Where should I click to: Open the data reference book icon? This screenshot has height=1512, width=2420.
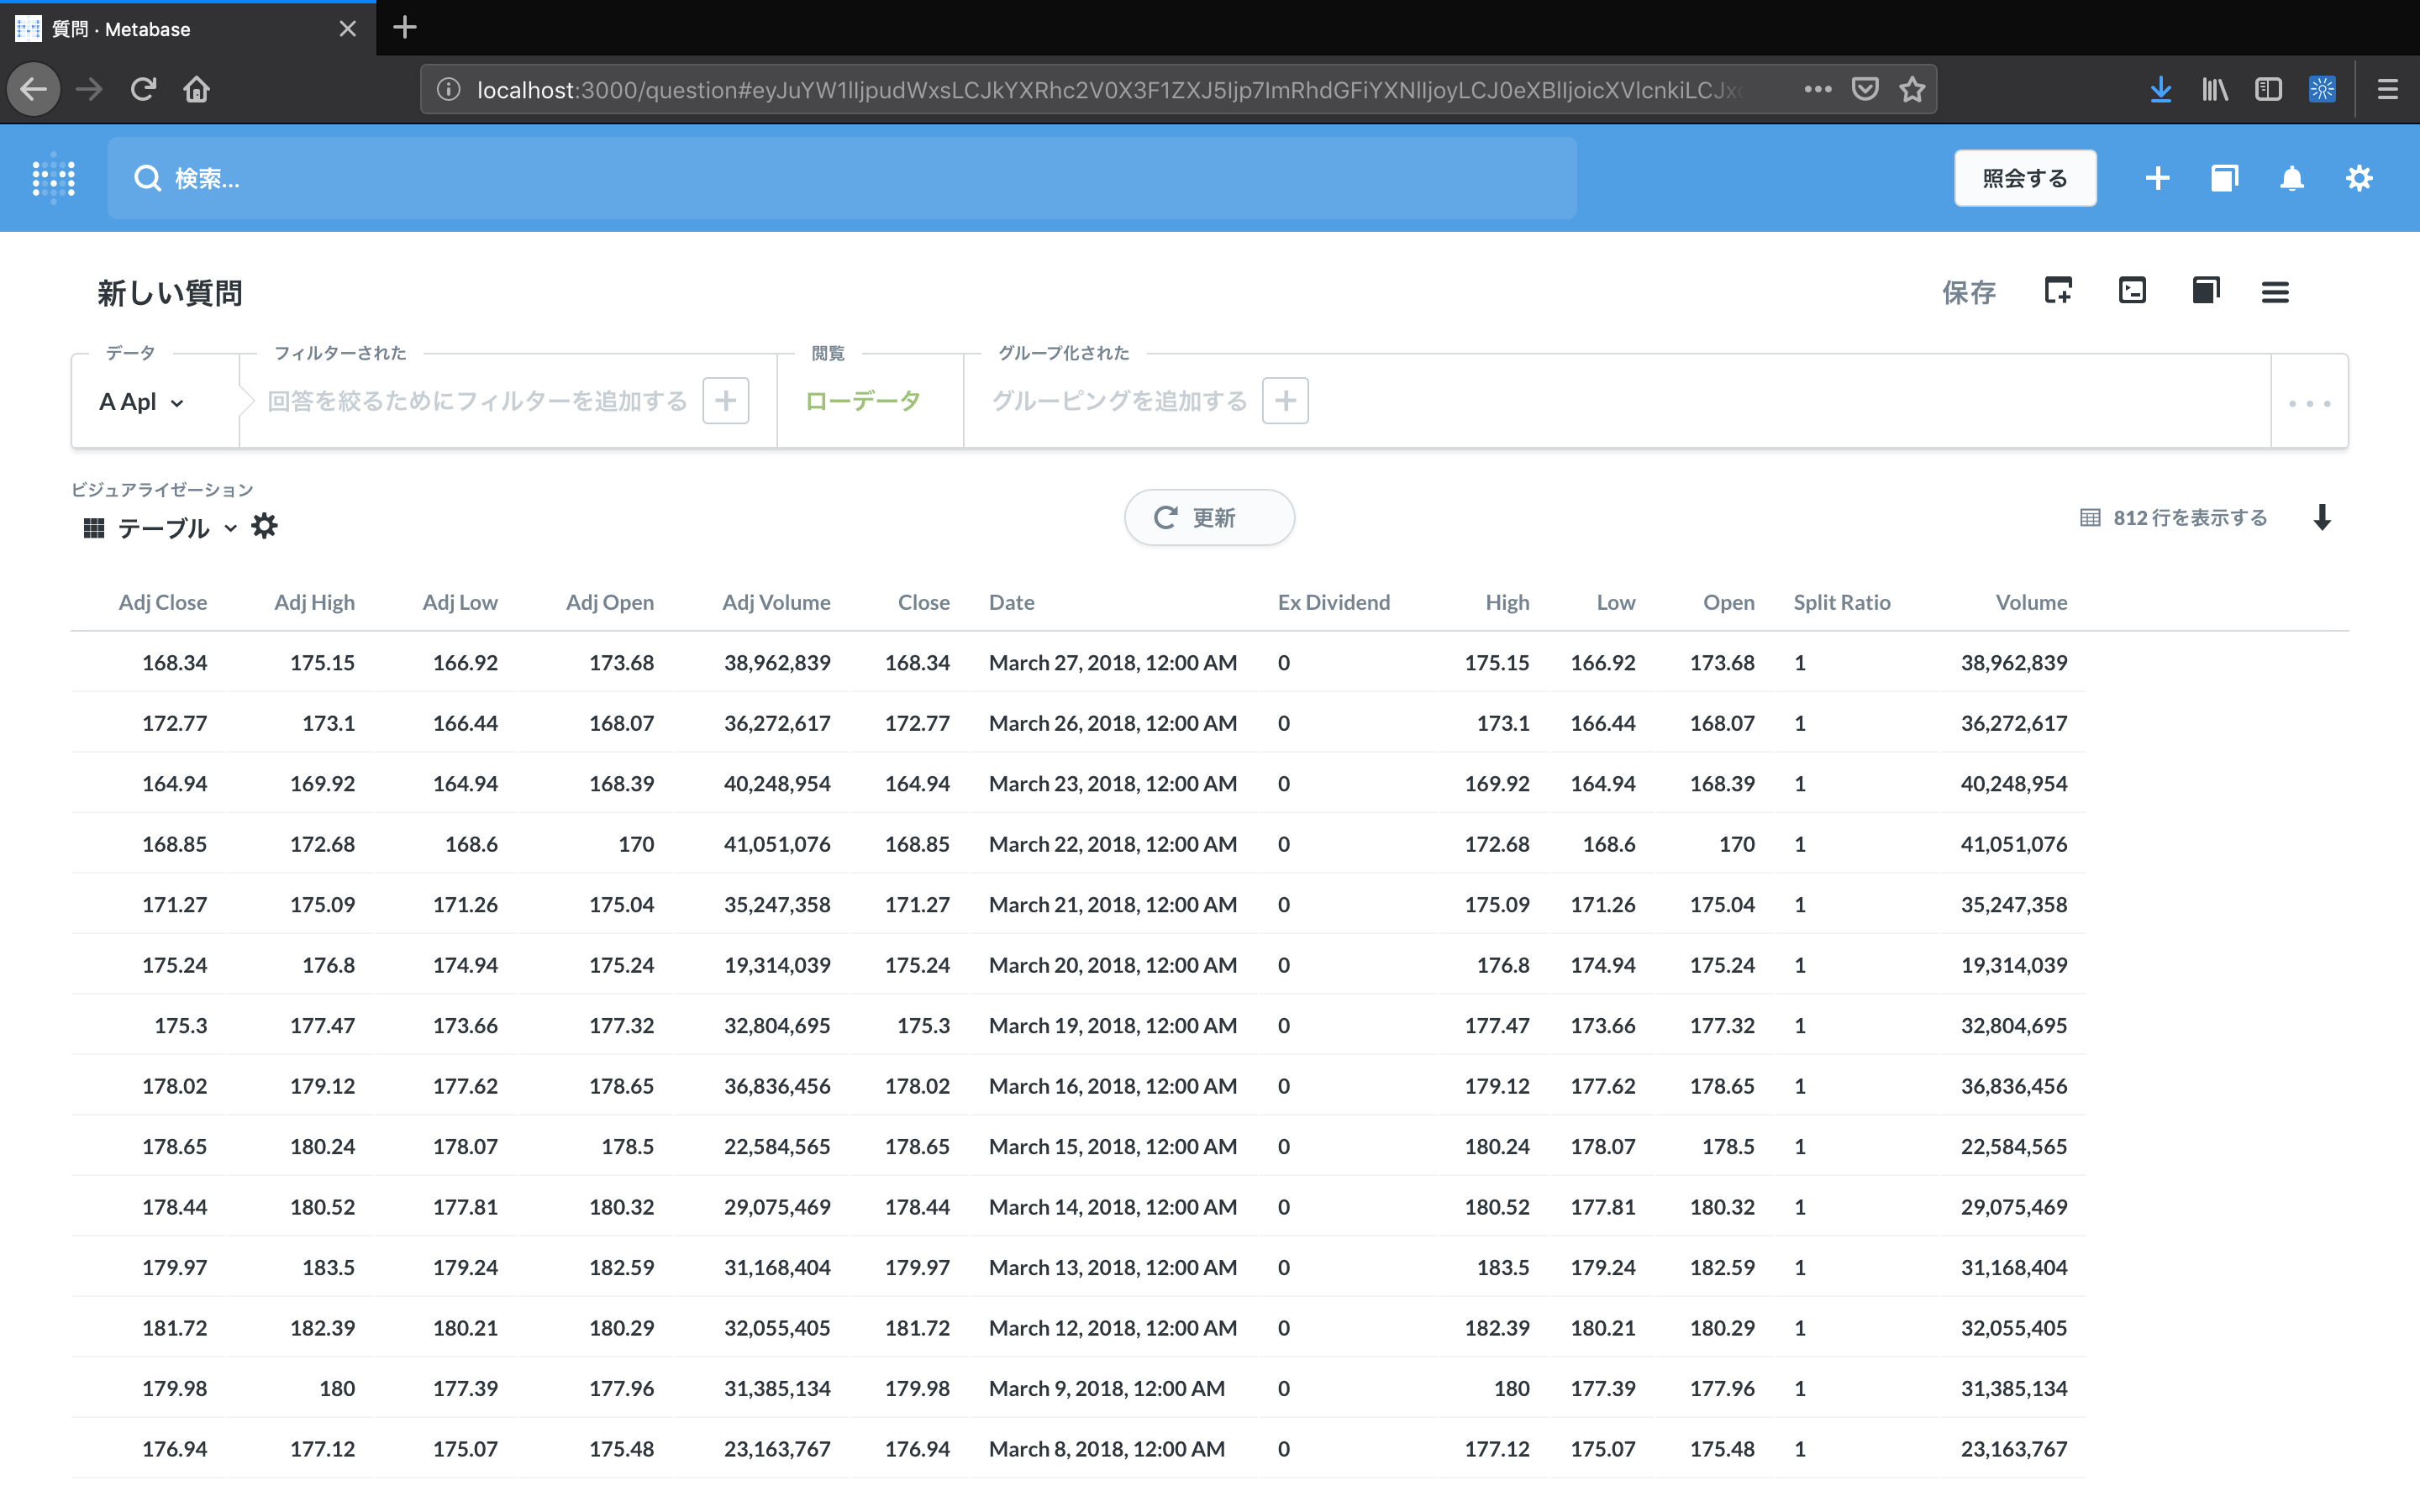2205,291
